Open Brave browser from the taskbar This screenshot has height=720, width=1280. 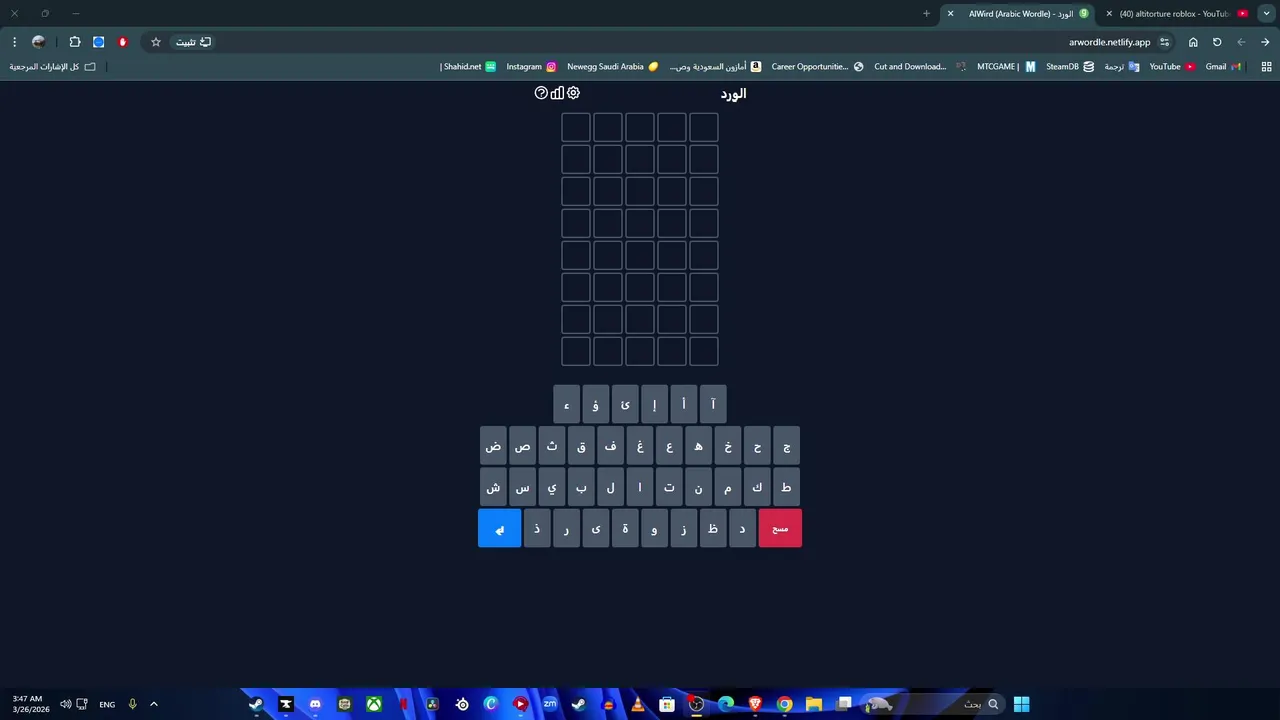(x=755, y=704)
